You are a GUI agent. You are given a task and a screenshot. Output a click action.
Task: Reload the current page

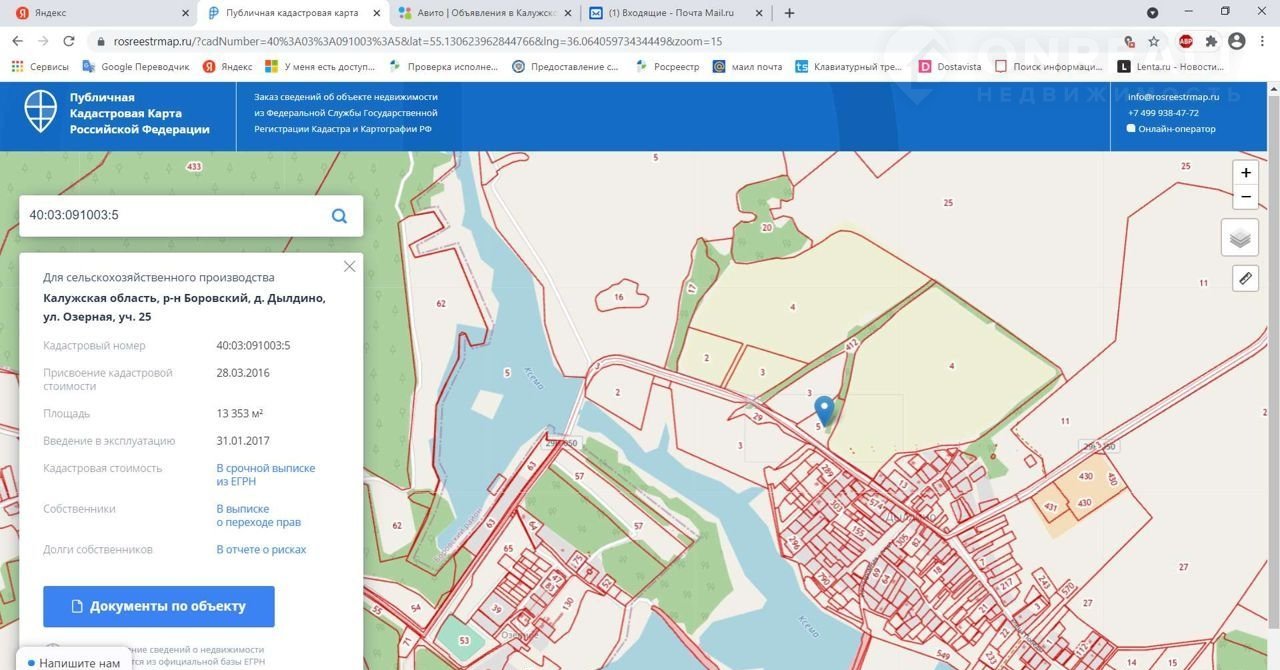pyautogui.click(x=69, y=42)
